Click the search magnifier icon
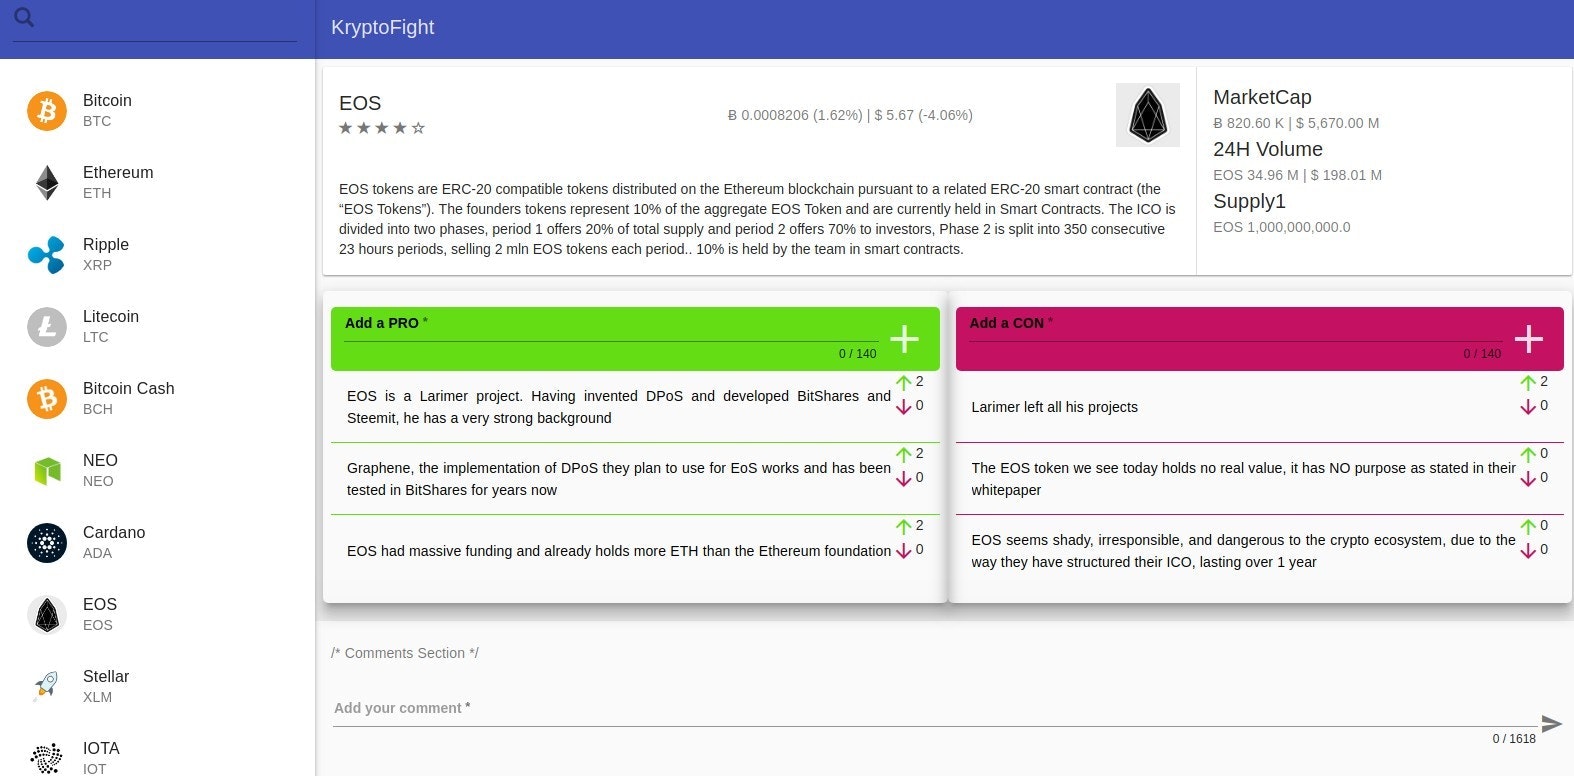This screenshot has height=776, width=1574. (x=24, y=17)
